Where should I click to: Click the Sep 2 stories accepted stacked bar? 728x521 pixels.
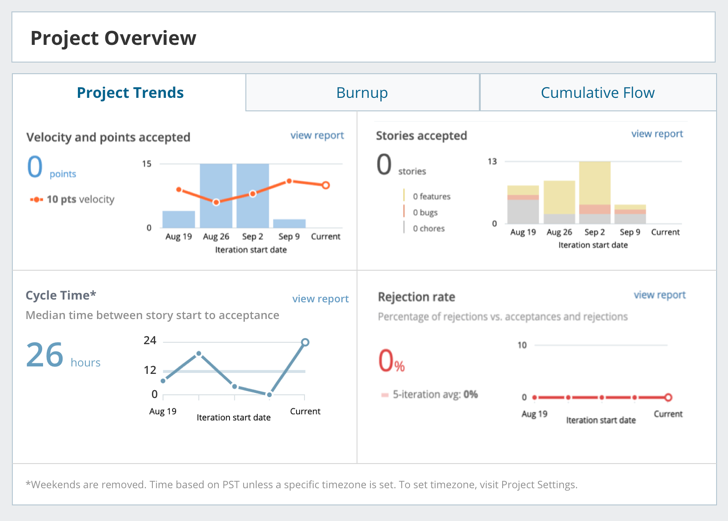(x=595, y=193)
